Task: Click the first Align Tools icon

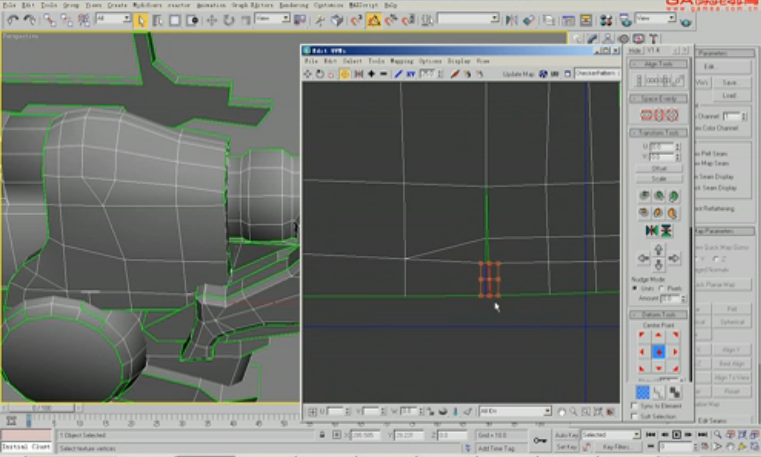Action: pyautogui.click(x=639, y=80)
